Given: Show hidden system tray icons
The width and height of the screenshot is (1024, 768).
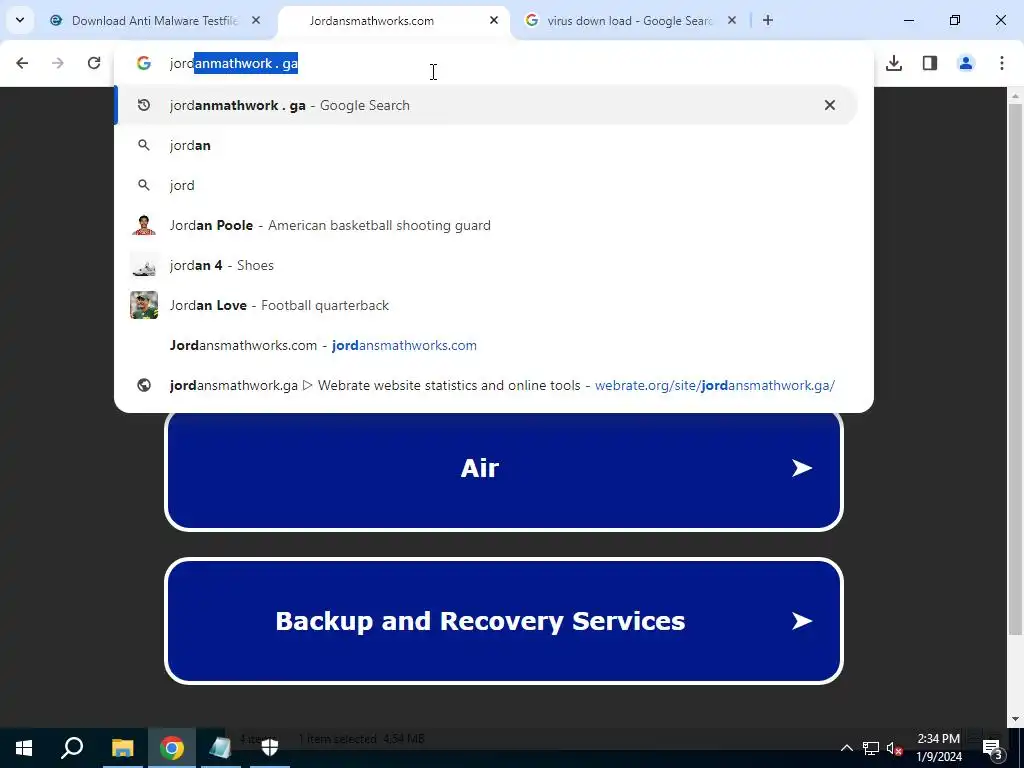Looking at the screenshot, I should tap(846, 748).
